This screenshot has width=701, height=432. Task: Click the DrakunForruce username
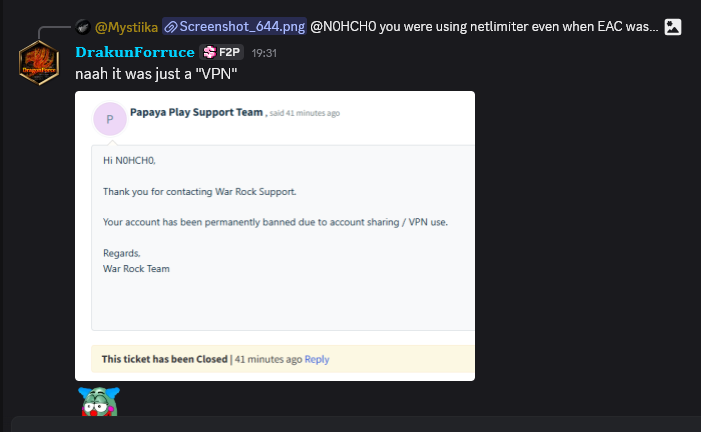pos(135,52)
